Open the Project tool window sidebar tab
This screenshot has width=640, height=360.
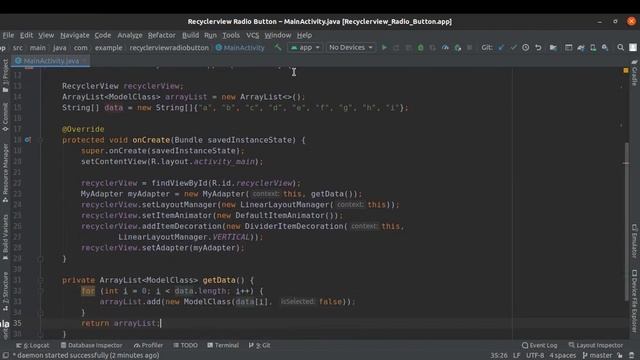point(5,76)
